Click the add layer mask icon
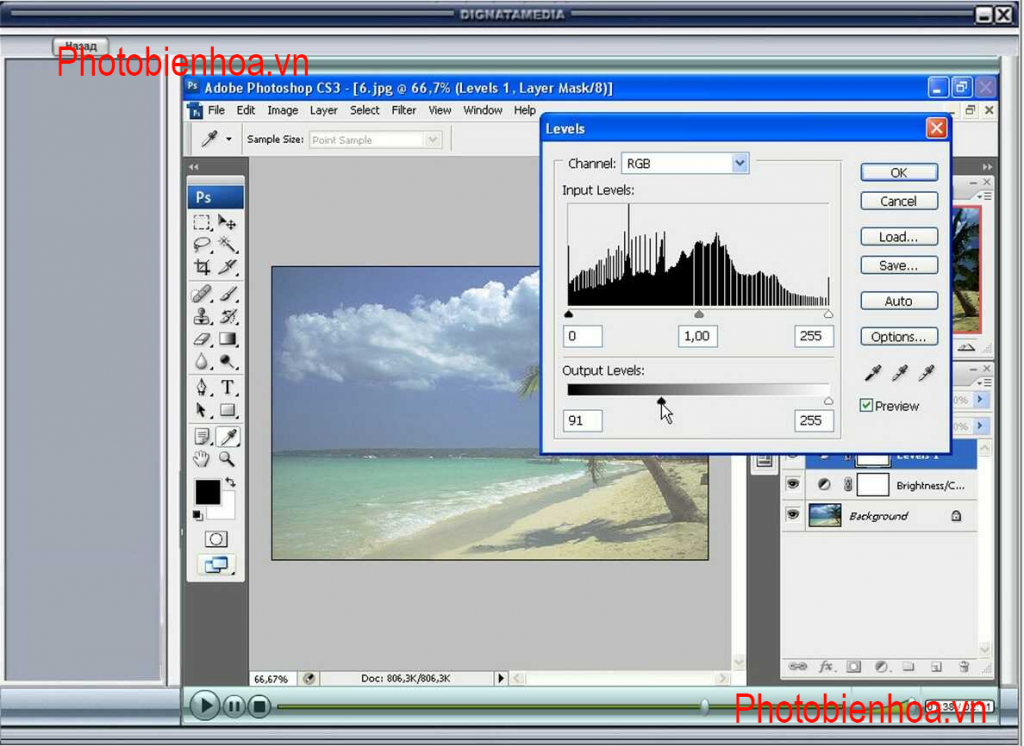Screen dimensions: 1024x746 pos(854,667)
